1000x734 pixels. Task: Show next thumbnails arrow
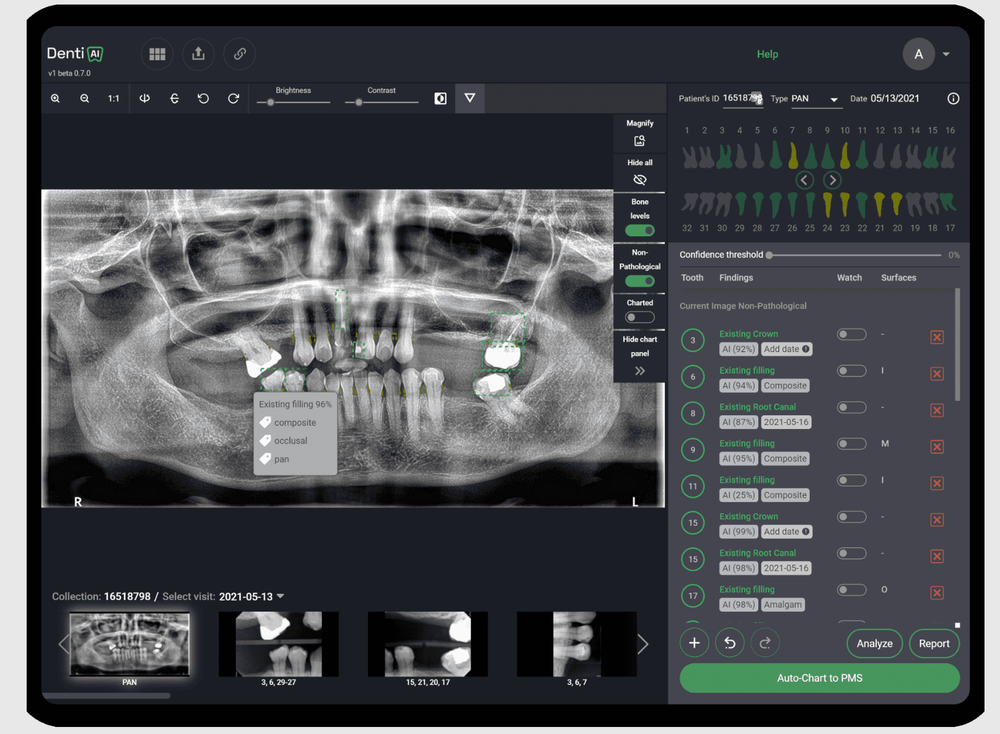click(x=643, y=644)
